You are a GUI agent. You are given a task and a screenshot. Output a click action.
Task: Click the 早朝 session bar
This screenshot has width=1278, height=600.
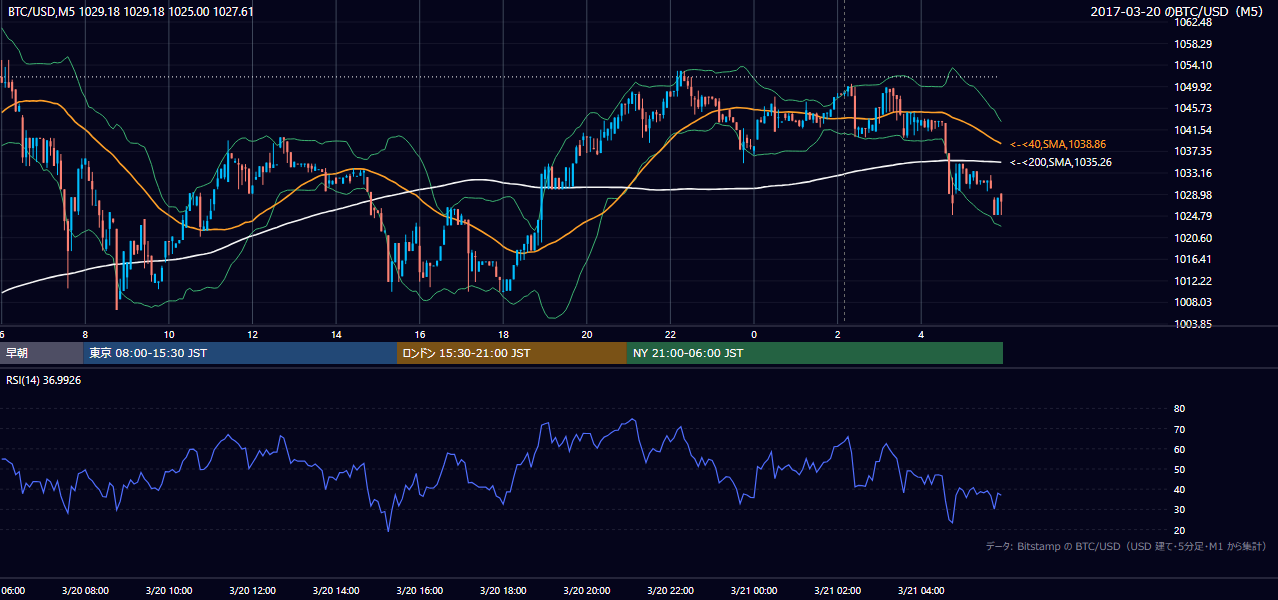[x=42, y=353]
